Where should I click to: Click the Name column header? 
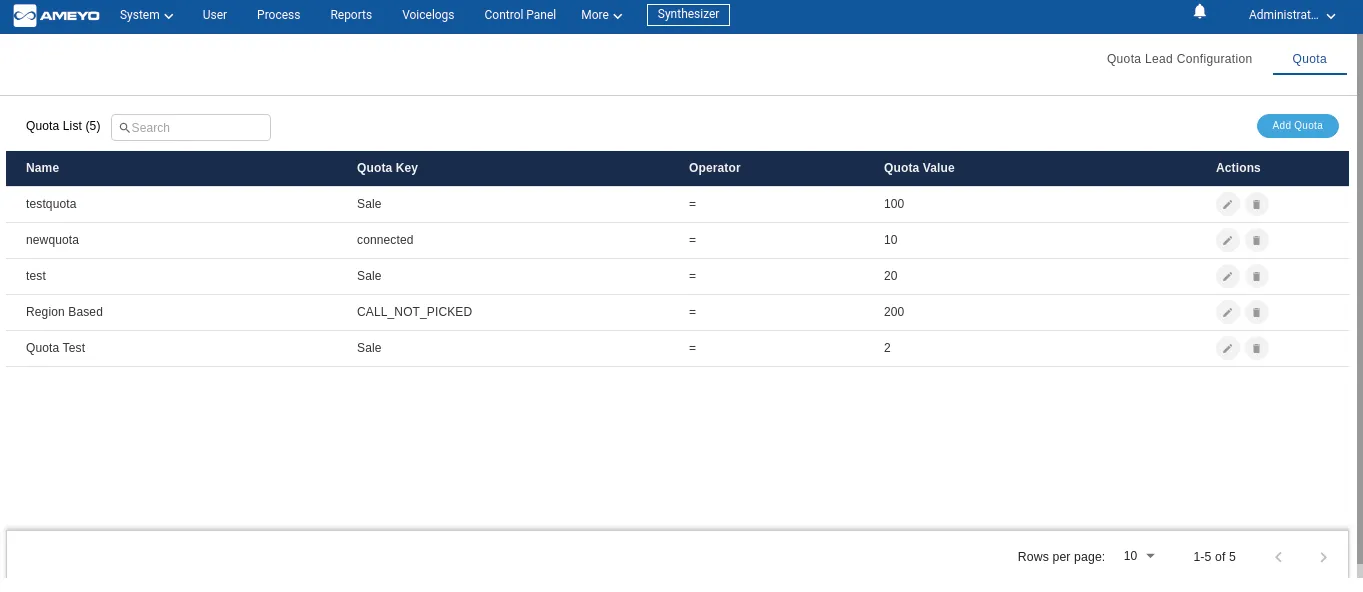42,168
